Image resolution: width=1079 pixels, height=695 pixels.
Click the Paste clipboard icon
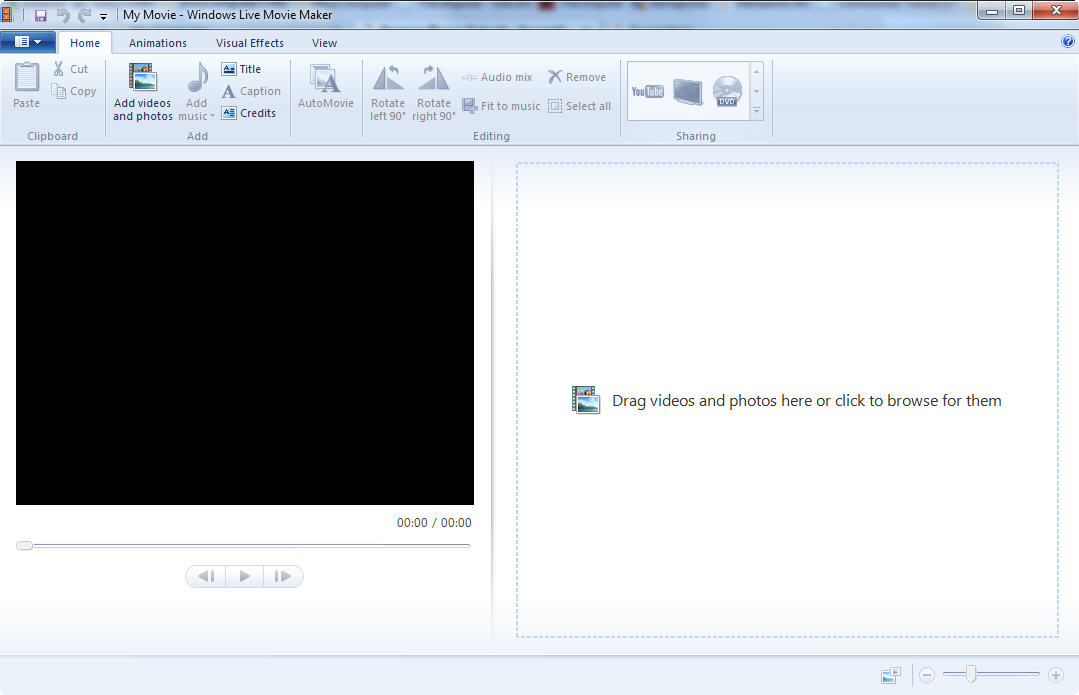coord(27,85)
